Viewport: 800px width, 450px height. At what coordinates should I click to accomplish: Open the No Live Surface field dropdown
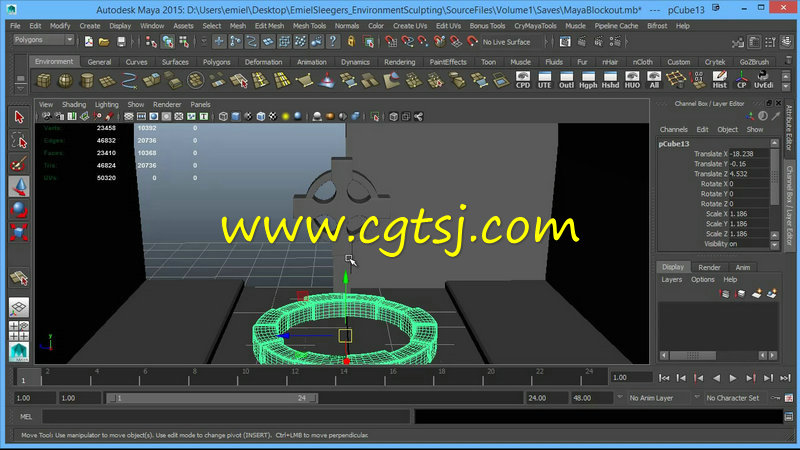pyautogui.click(x=512, y=42)
